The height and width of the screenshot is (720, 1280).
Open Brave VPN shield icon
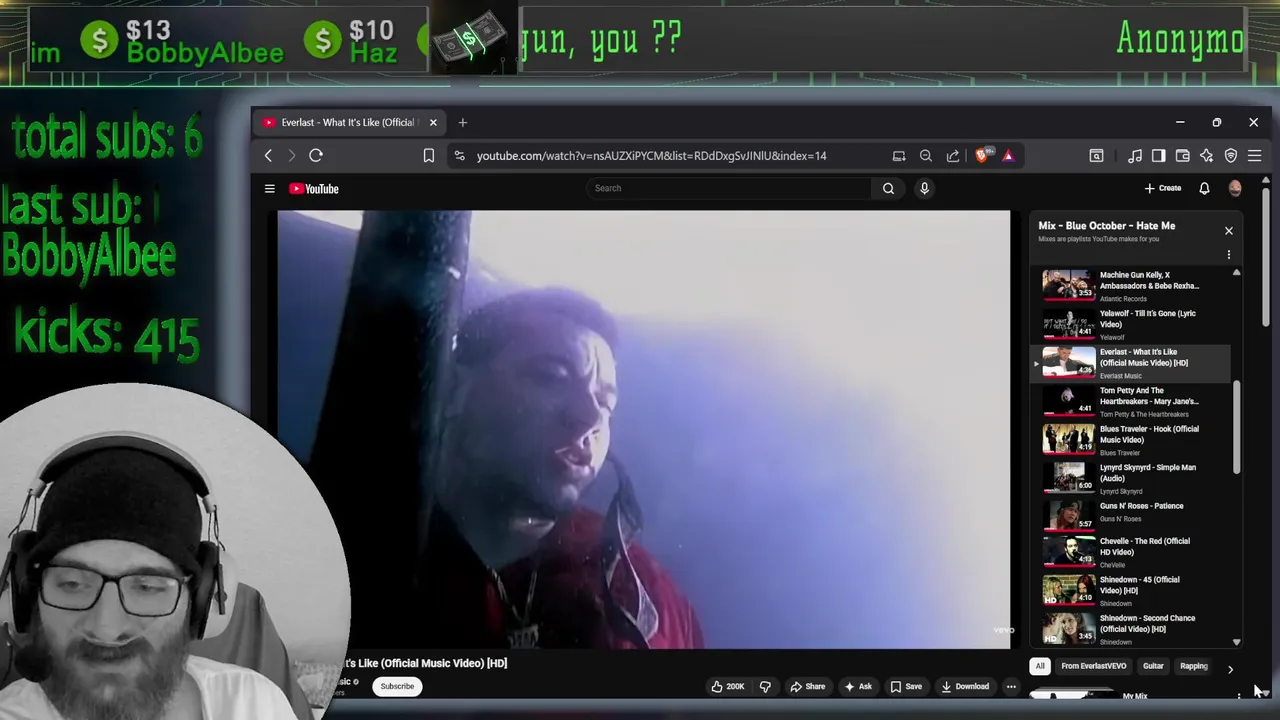click(1231, 156)
